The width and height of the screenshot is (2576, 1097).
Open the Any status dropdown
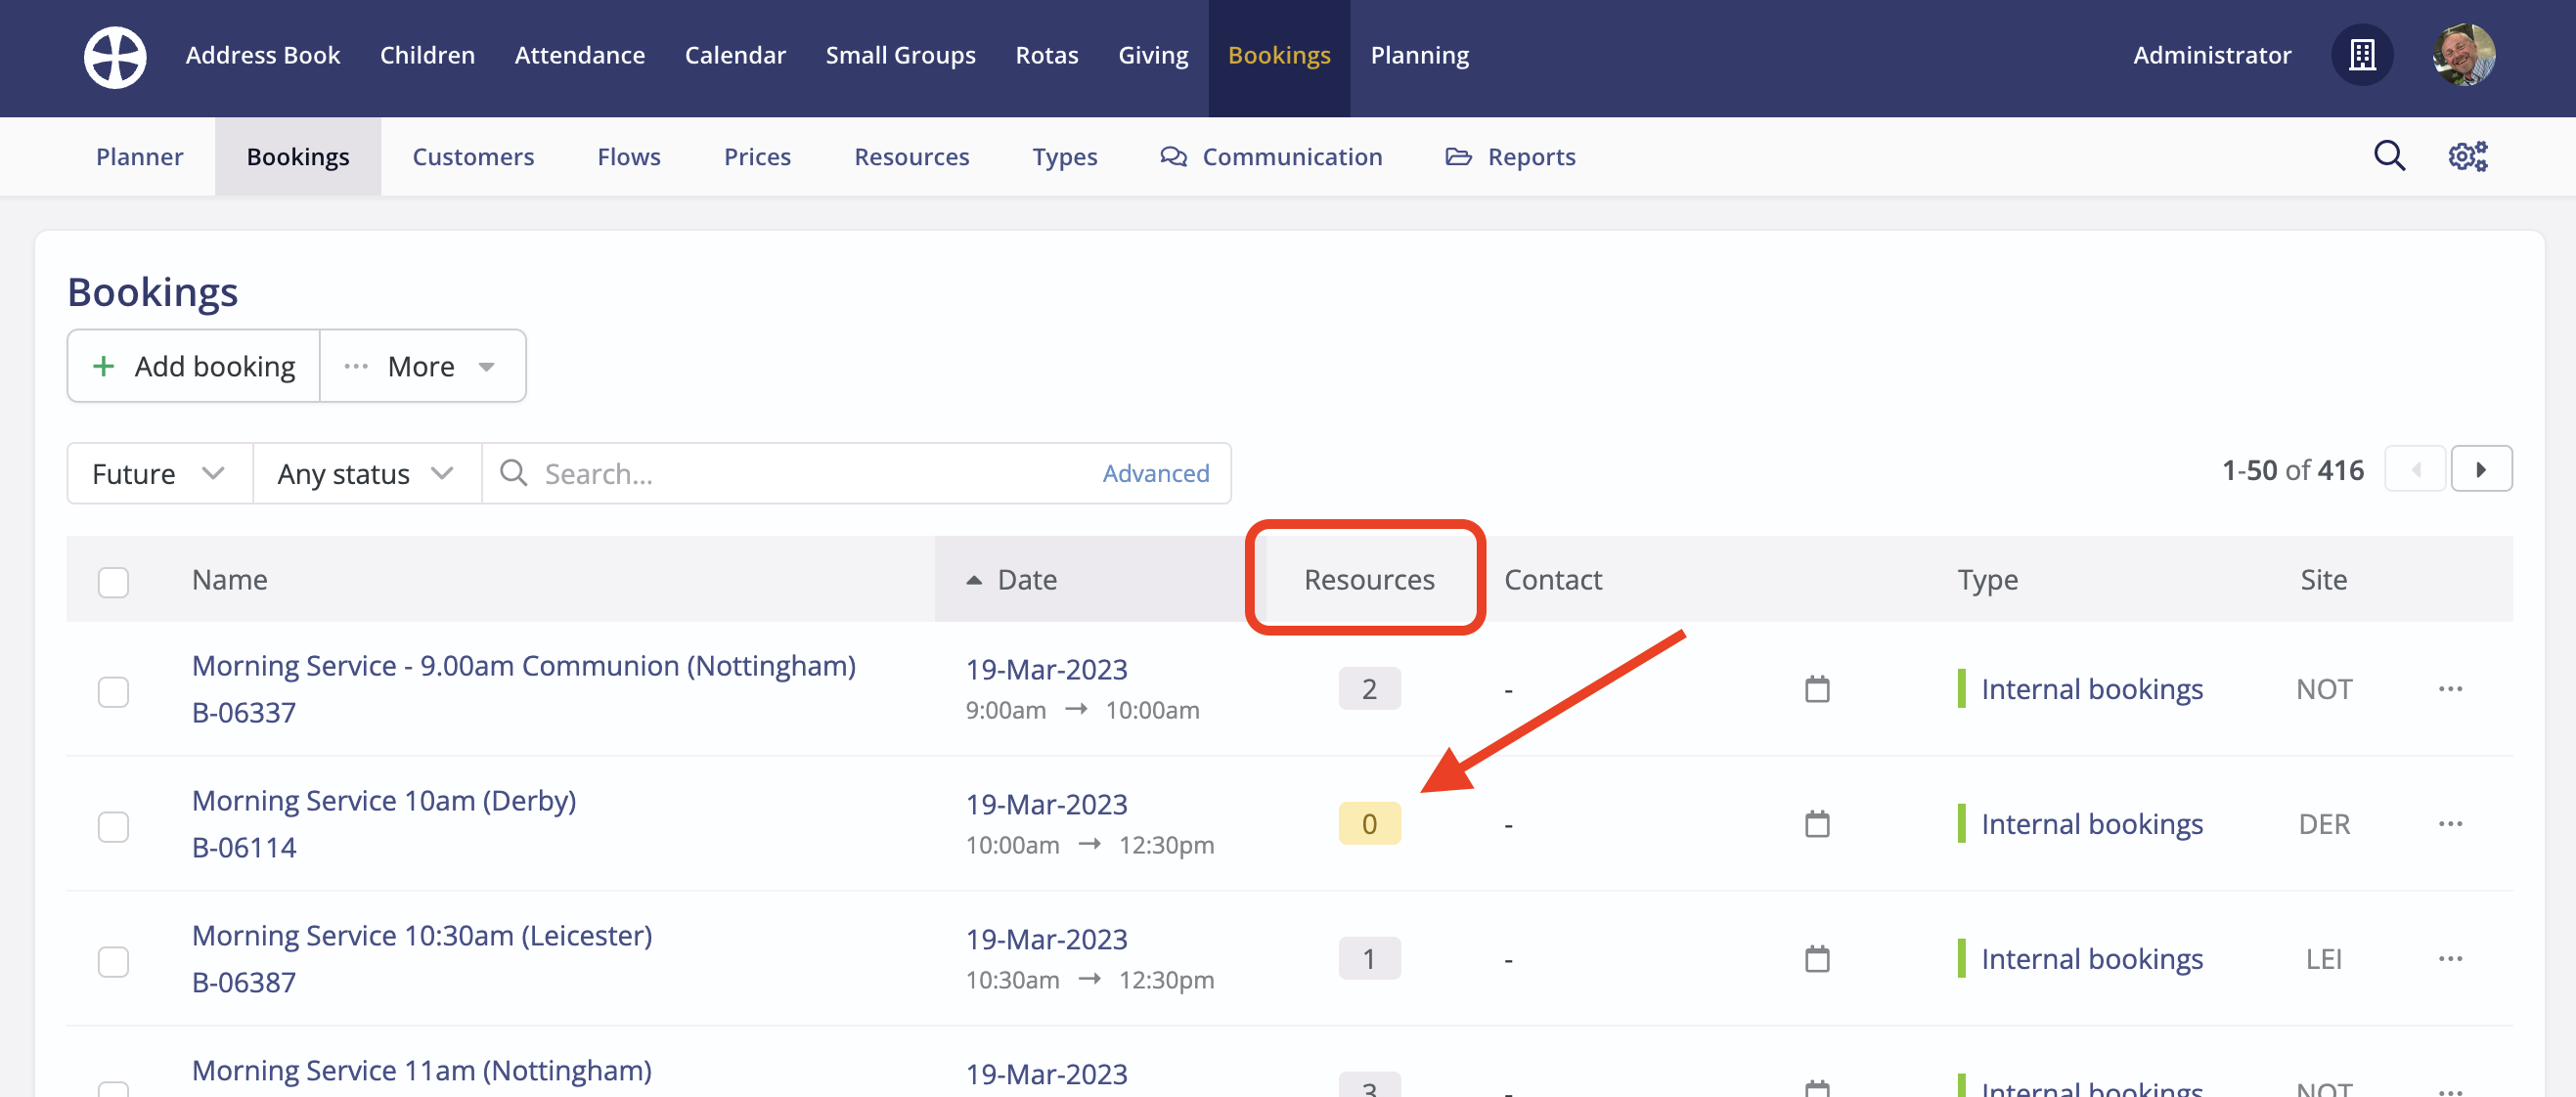pos(366,473)
